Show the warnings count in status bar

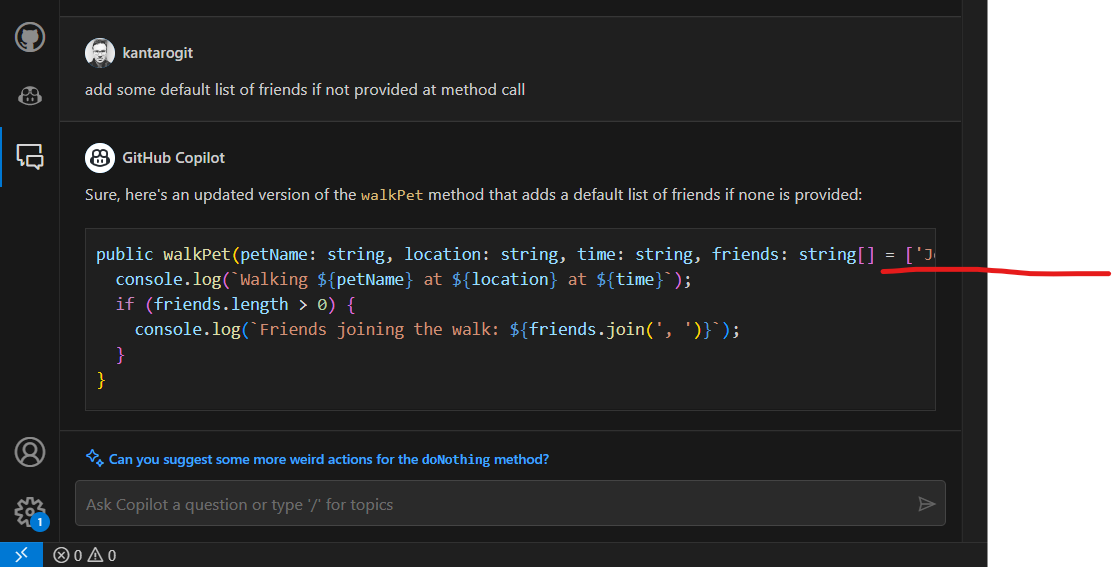click(102, 555)
